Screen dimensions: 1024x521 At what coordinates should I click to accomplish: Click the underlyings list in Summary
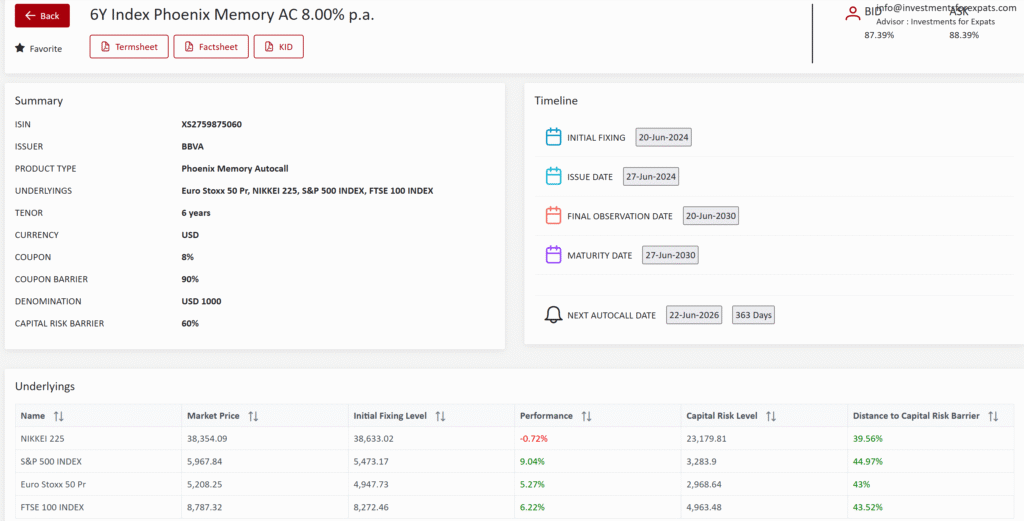307,191
